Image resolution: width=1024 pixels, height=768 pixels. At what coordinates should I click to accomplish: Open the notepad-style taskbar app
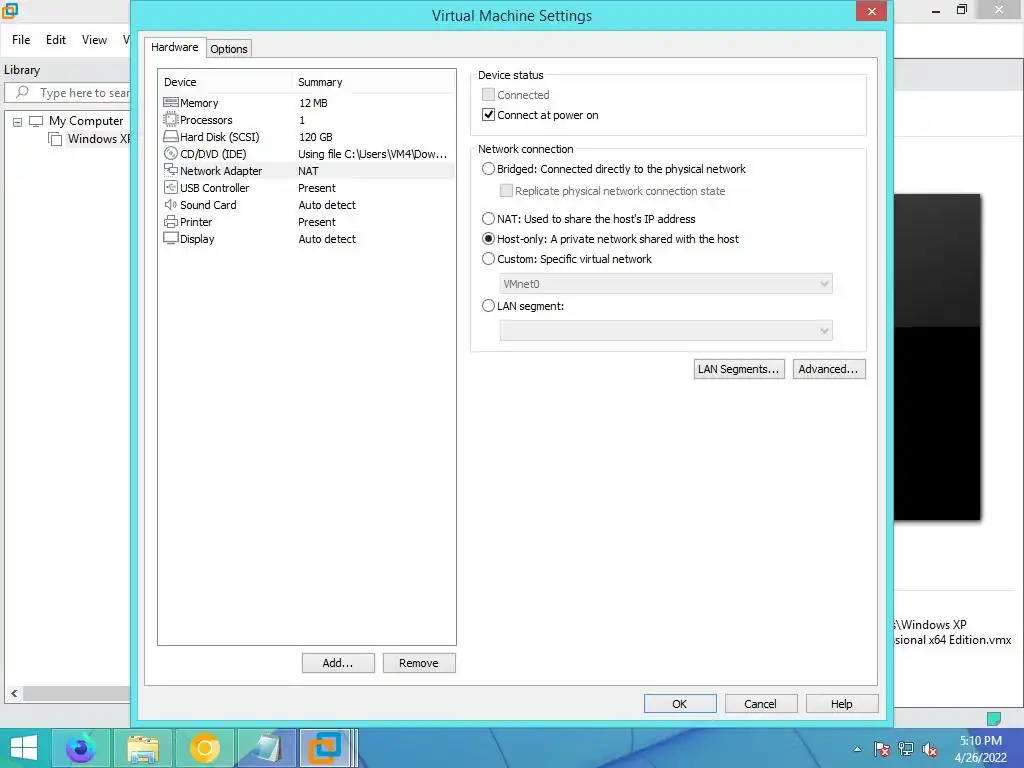[266, 748]
